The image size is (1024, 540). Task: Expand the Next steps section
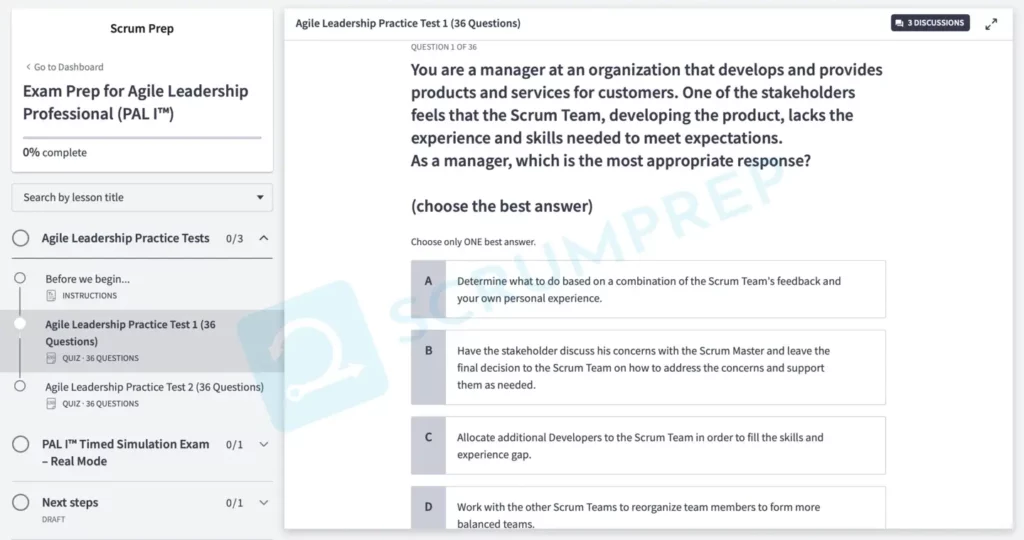pyautogui.click(x=264, y=503)
